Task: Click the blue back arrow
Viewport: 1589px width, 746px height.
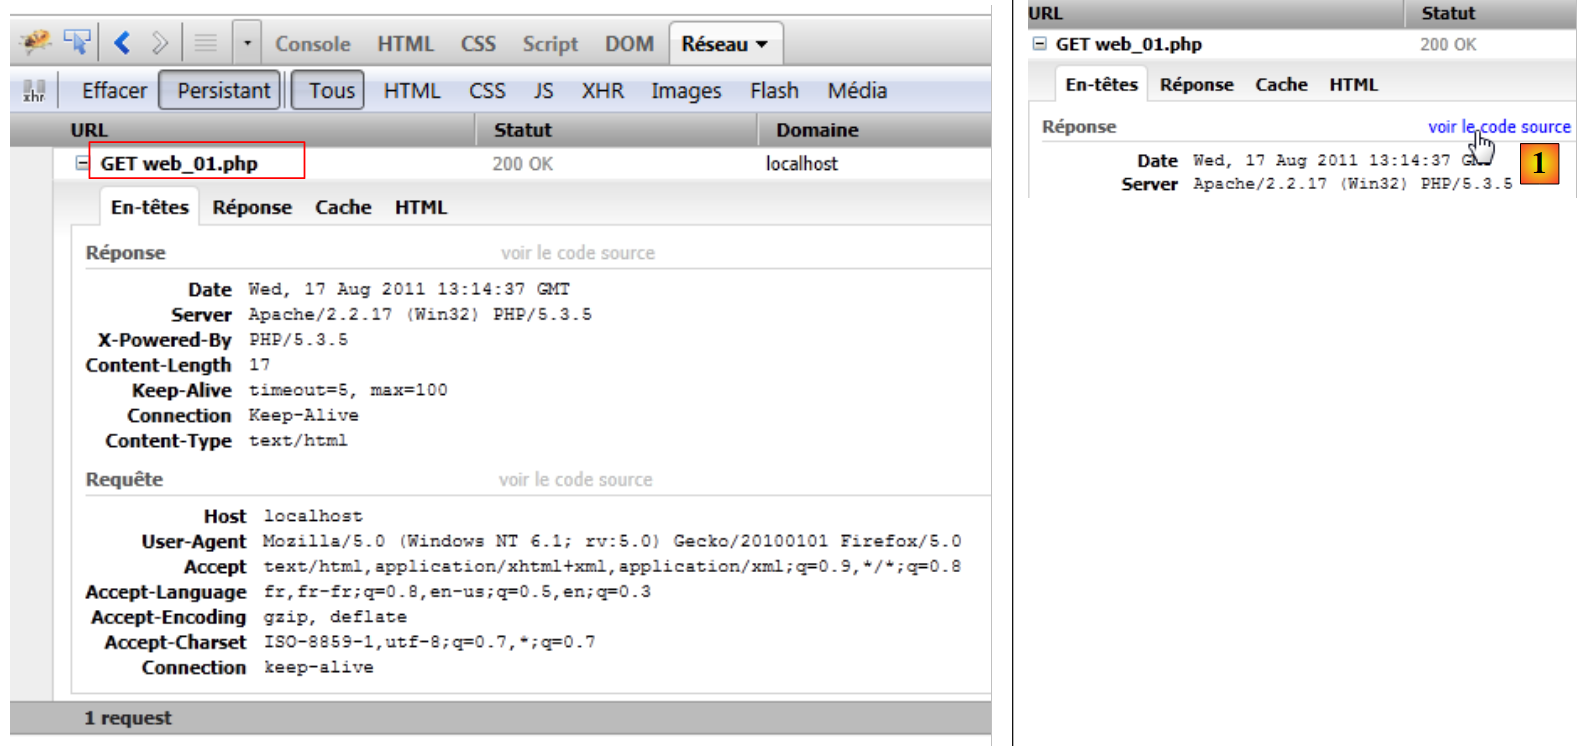Action: pos(122,43)
